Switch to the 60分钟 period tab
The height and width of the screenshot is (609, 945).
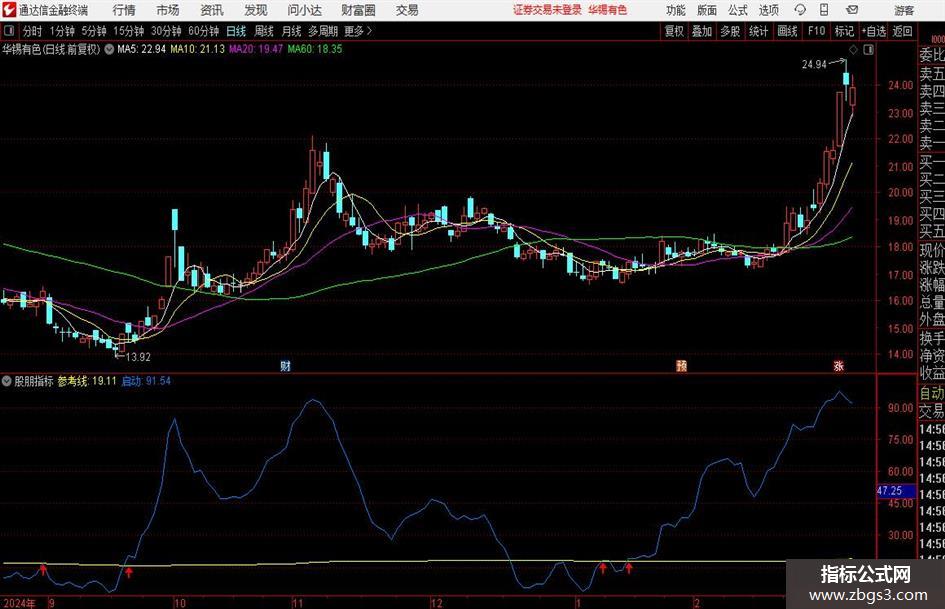click(203, 31)
